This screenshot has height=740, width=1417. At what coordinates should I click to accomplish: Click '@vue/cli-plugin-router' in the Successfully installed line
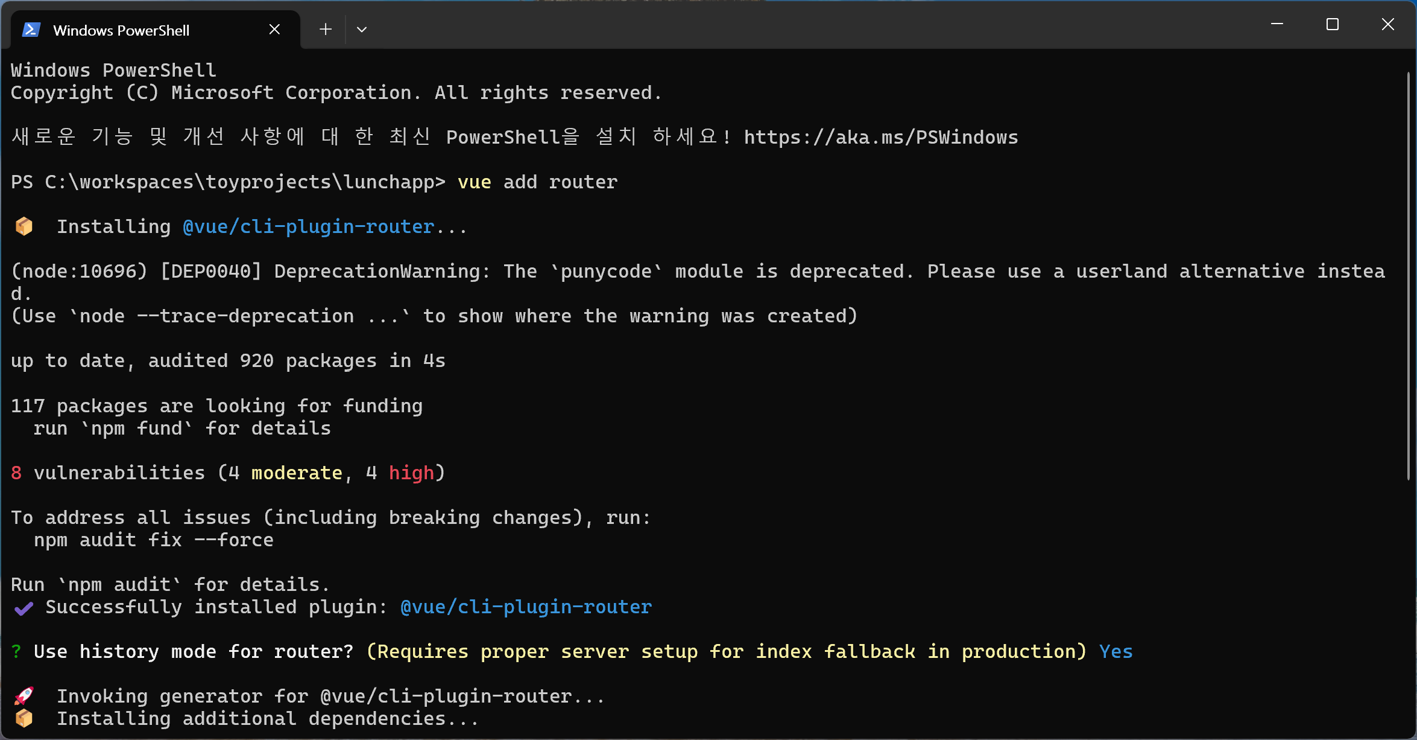(526, 607)
